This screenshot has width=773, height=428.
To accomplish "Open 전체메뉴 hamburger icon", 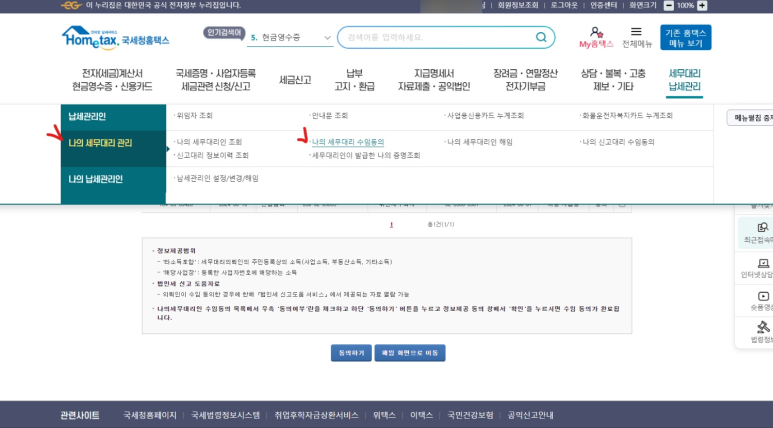I will click(x=636, y=32).
